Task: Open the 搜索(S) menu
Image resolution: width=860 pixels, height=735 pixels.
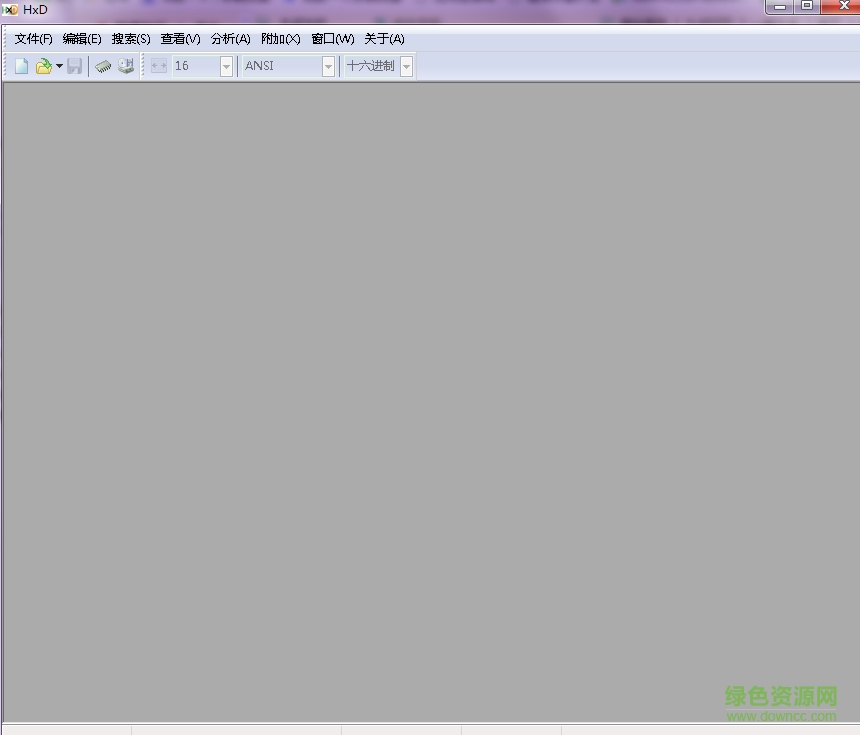Action: [130, 39]
